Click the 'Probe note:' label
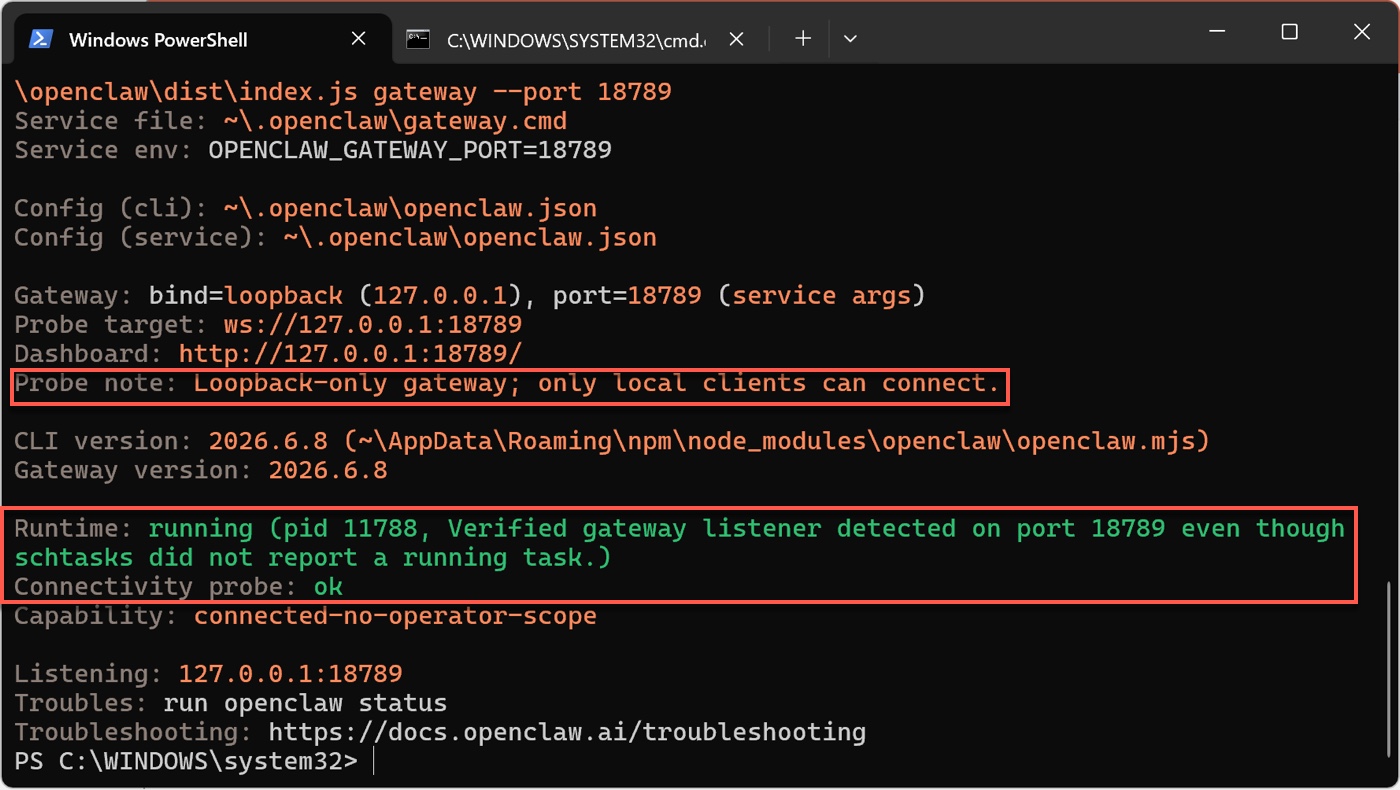Viewport: 1400px width, 790px height. (x=95, y=383)
